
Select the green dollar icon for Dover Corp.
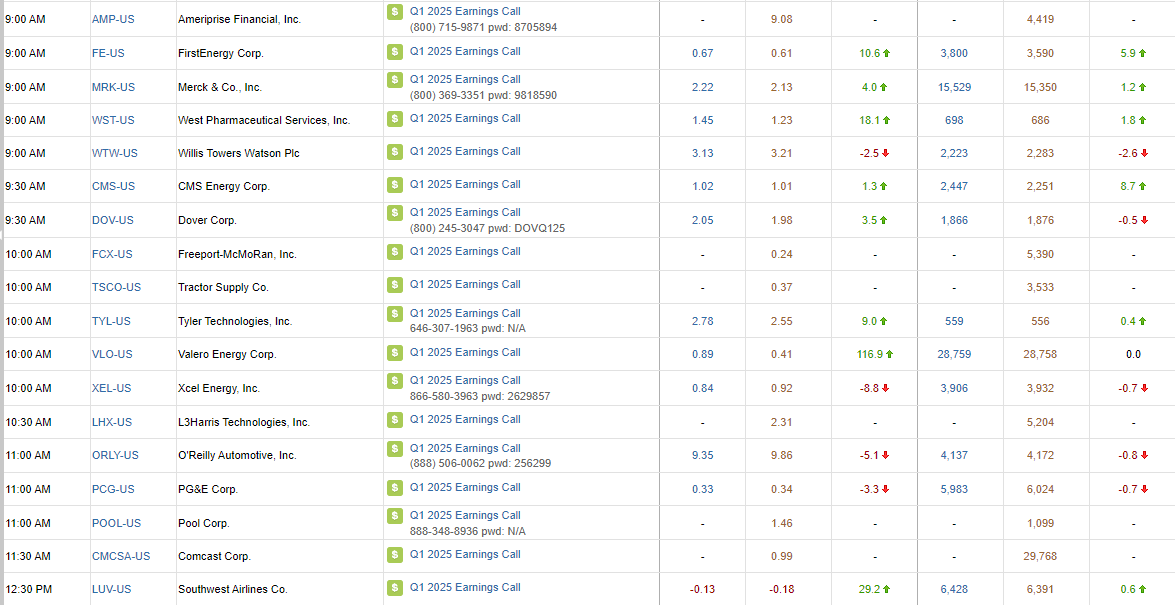[395, 212]
